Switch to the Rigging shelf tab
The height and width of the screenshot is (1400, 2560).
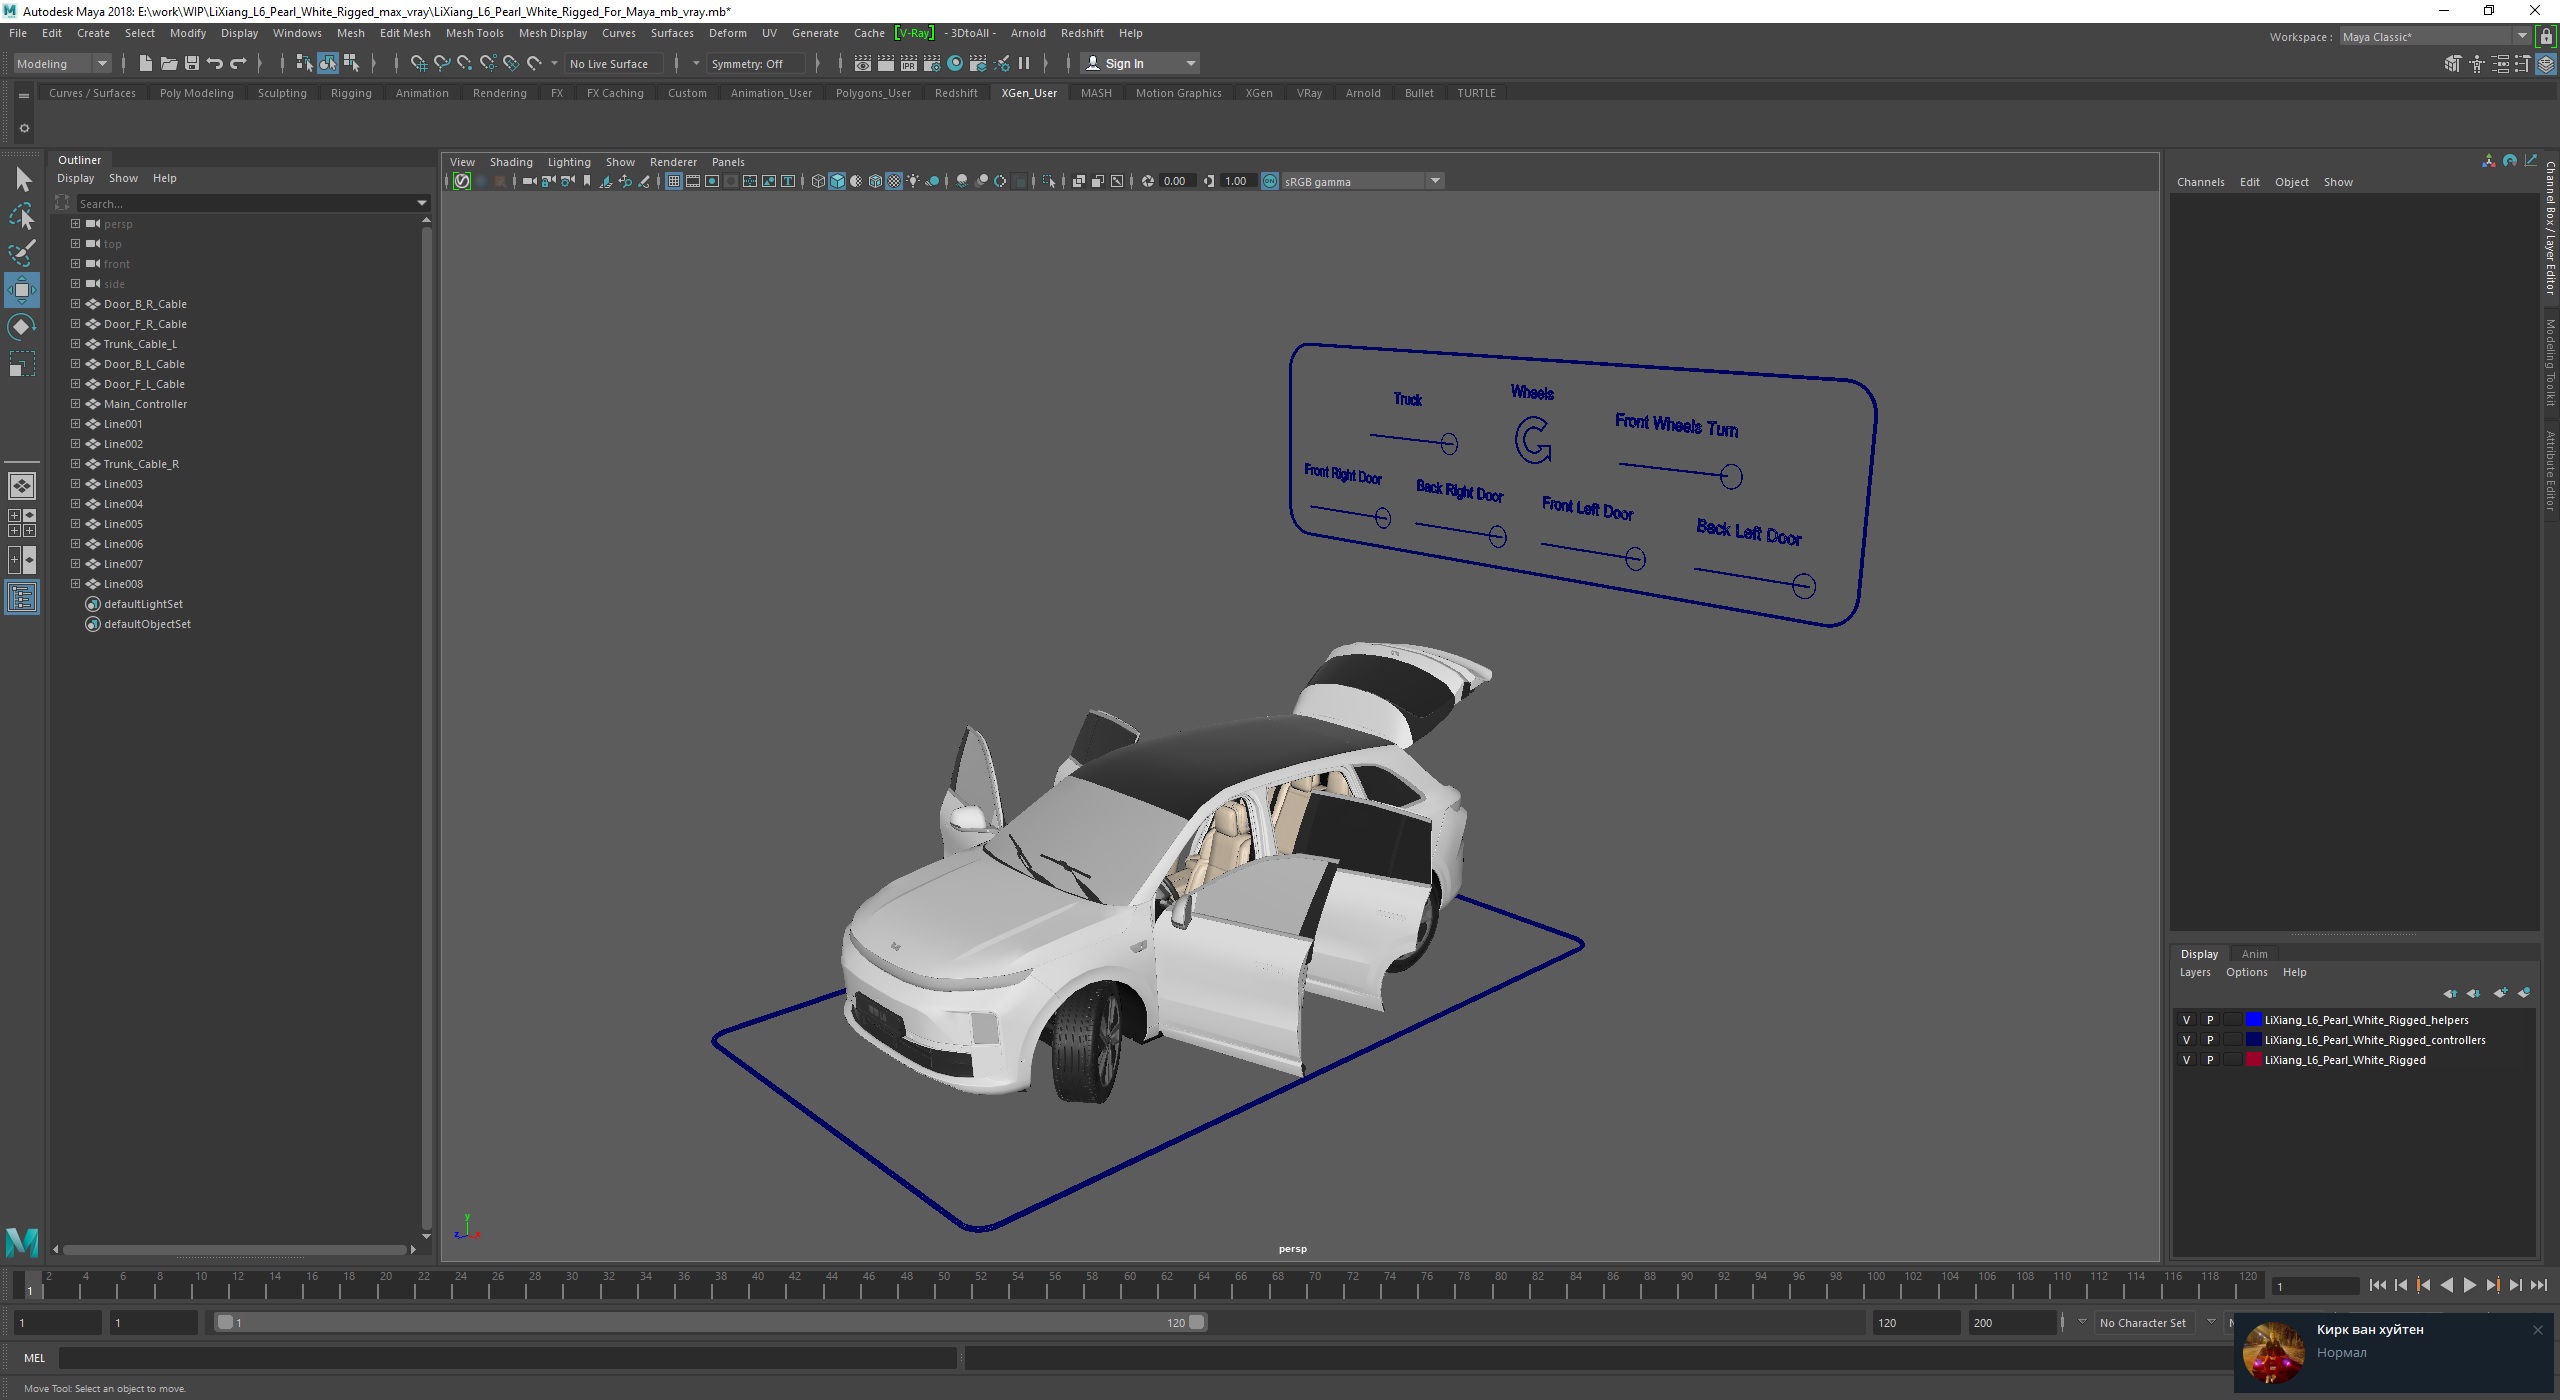click(x=351, y=93)
